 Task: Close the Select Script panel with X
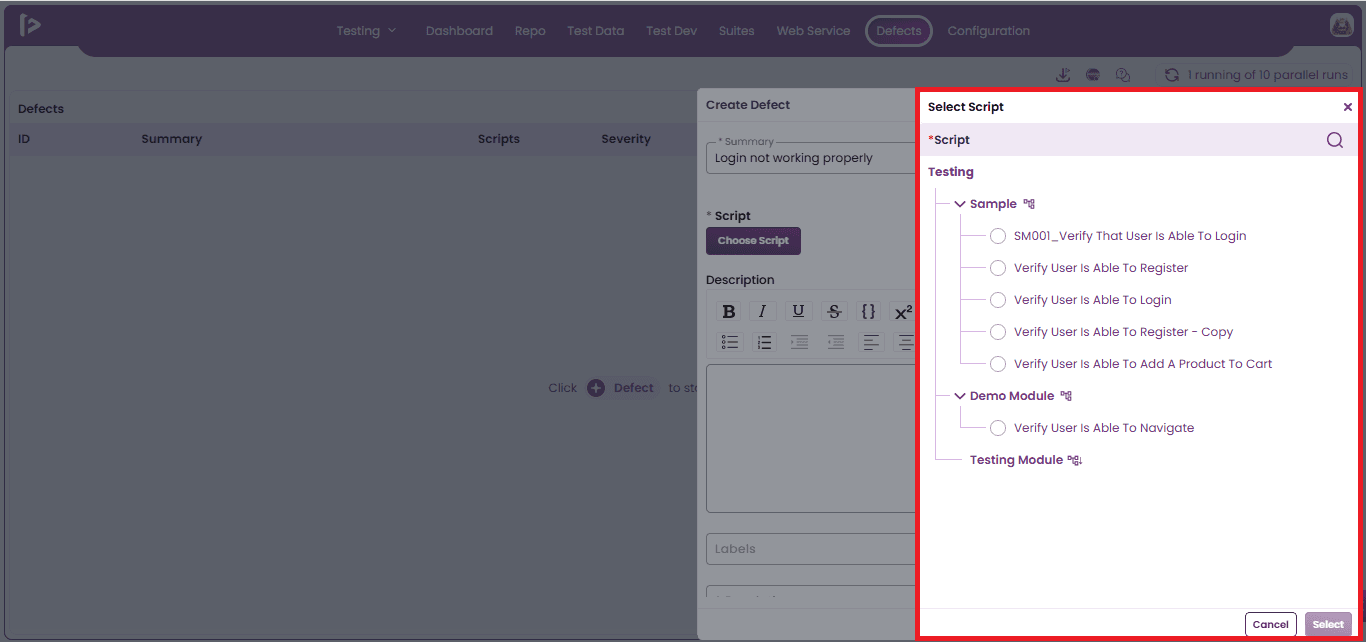1347,107
